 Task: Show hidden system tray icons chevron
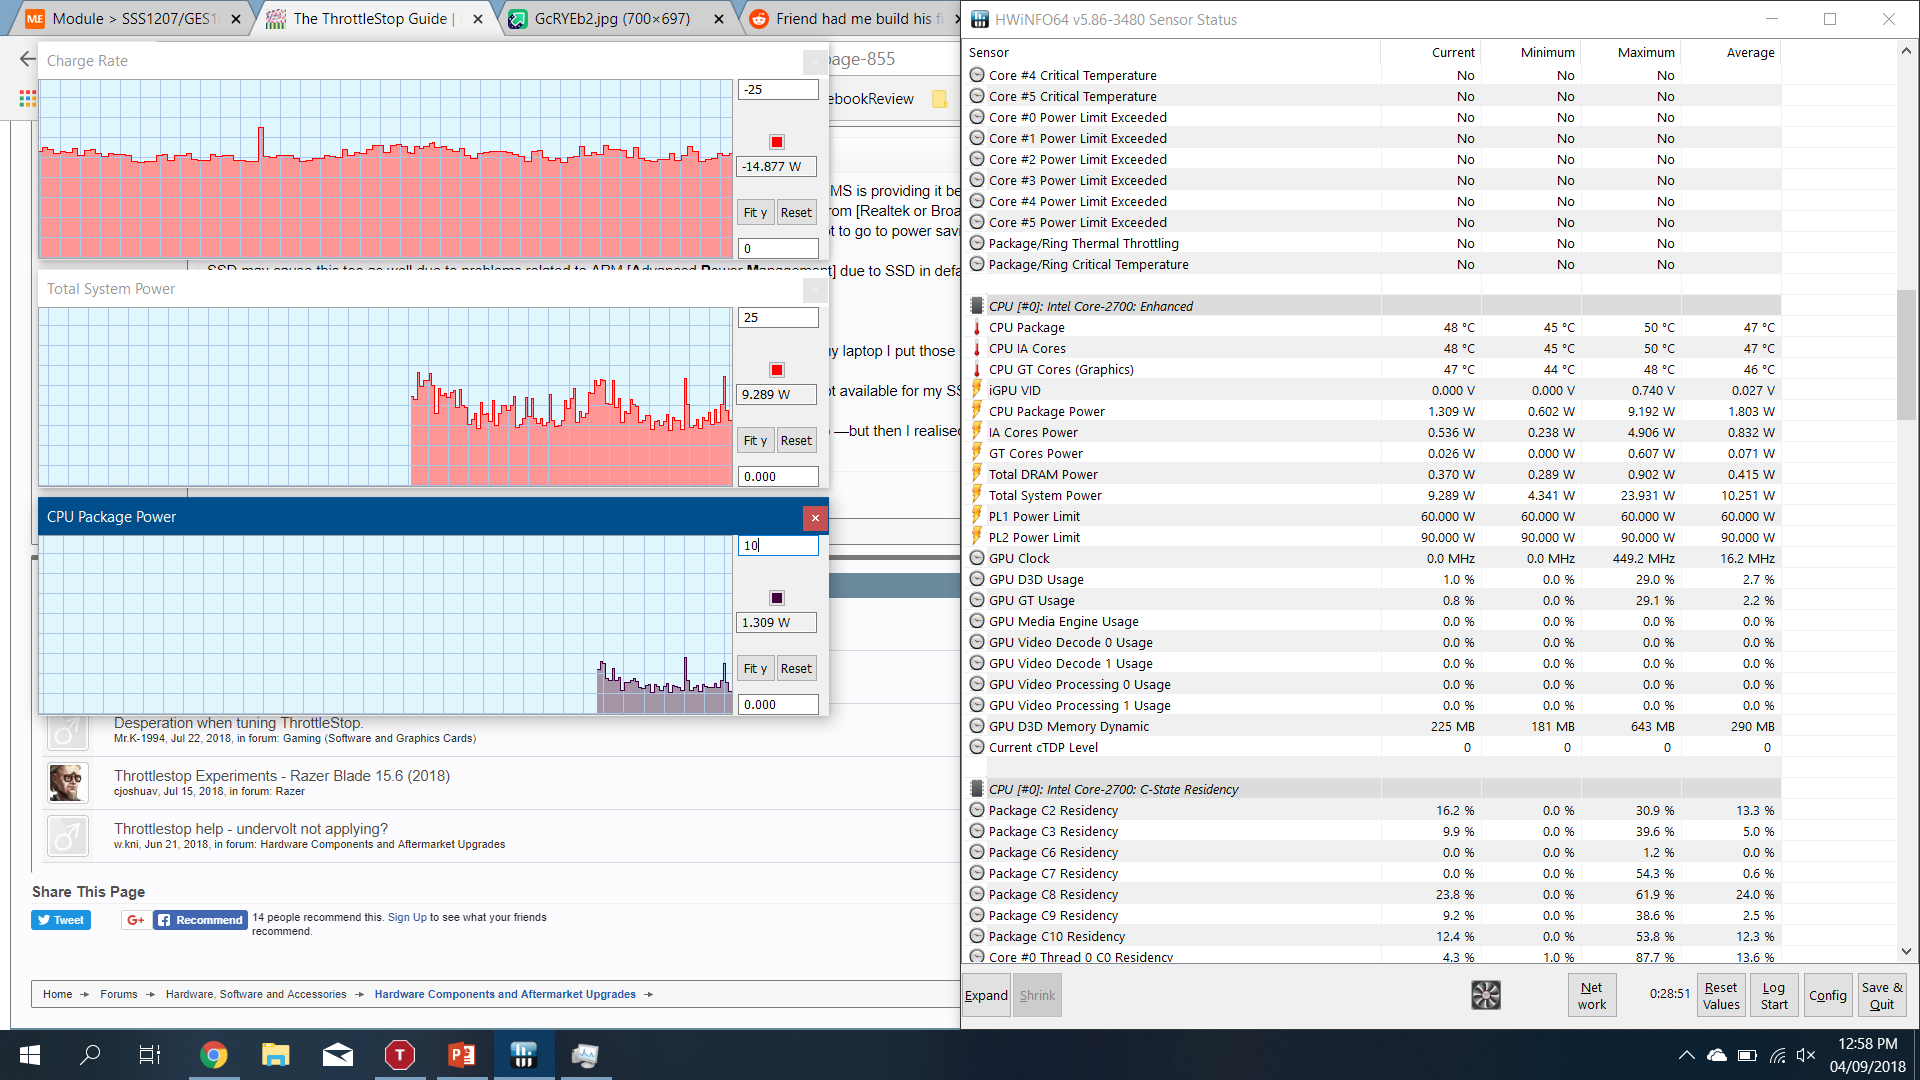click(1686, 1055)
